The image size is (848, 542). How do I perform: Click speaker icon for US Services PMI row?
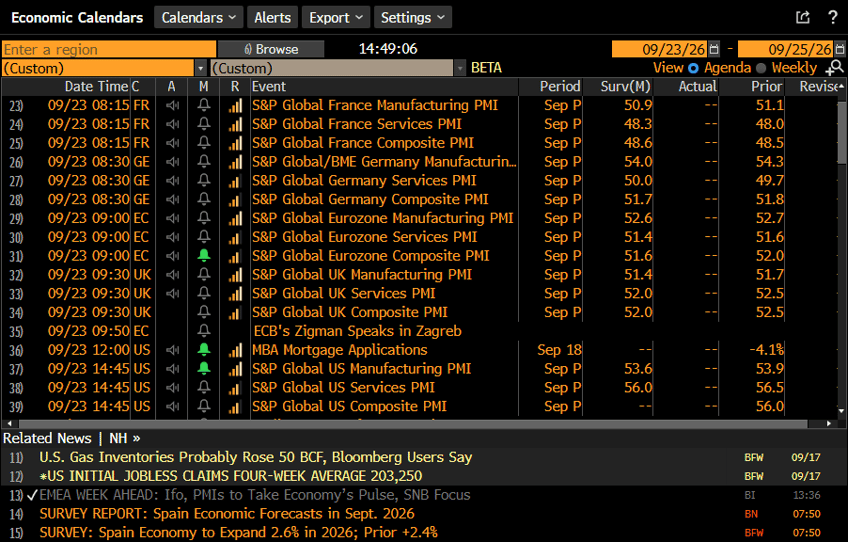tap(173, 388)
